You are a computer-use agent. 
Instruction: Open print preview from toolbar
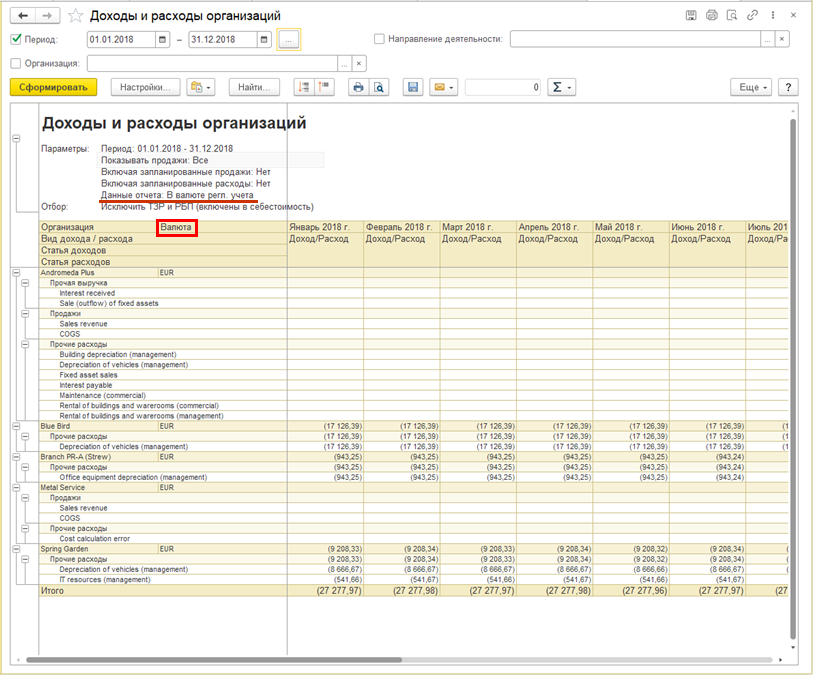point(379,87)
